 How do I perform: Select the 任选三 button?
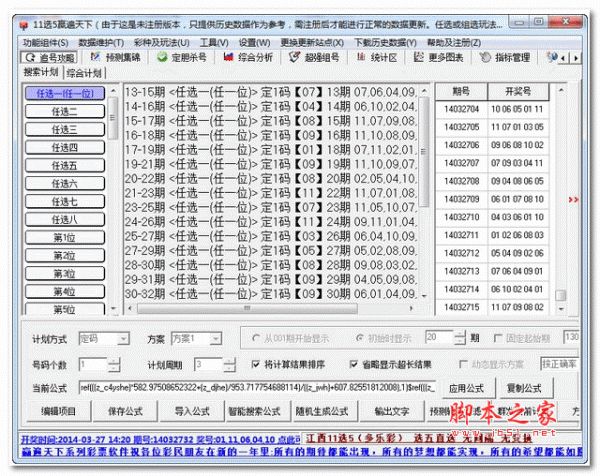coord(65,129)
